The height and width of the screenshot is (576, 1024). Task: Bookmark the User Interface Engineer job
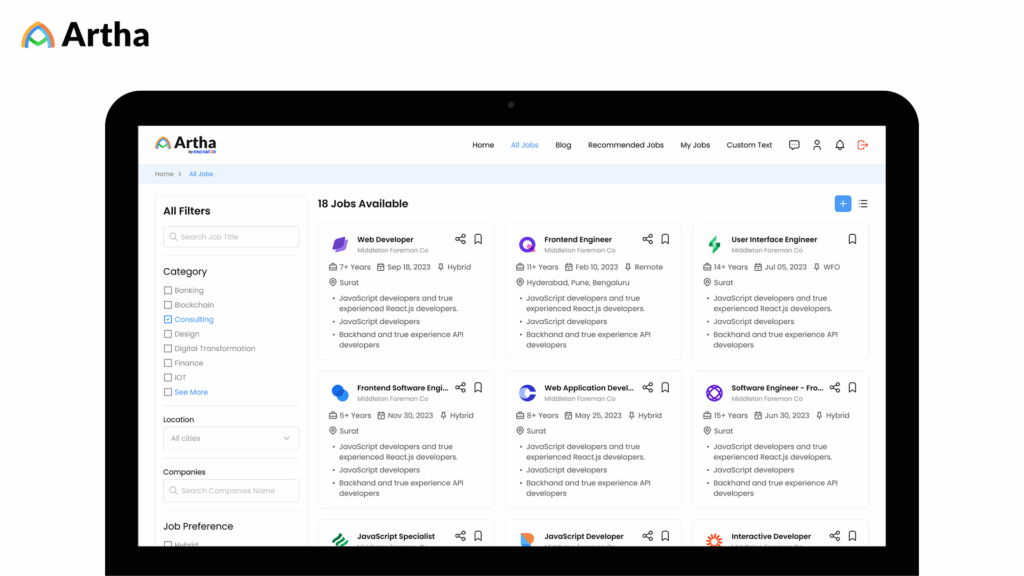pos(852,239)
